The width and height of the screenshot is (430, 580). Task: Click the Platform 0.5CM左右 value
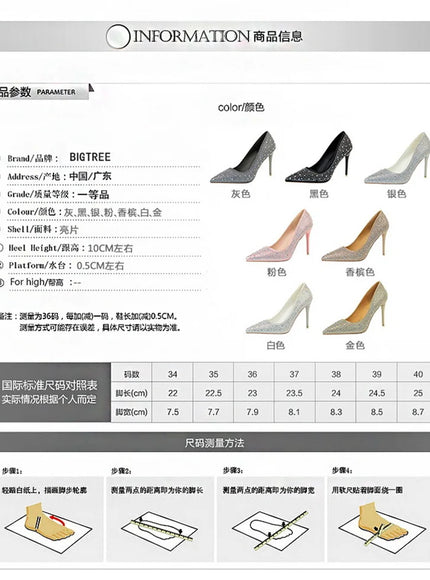click(100, 266)
